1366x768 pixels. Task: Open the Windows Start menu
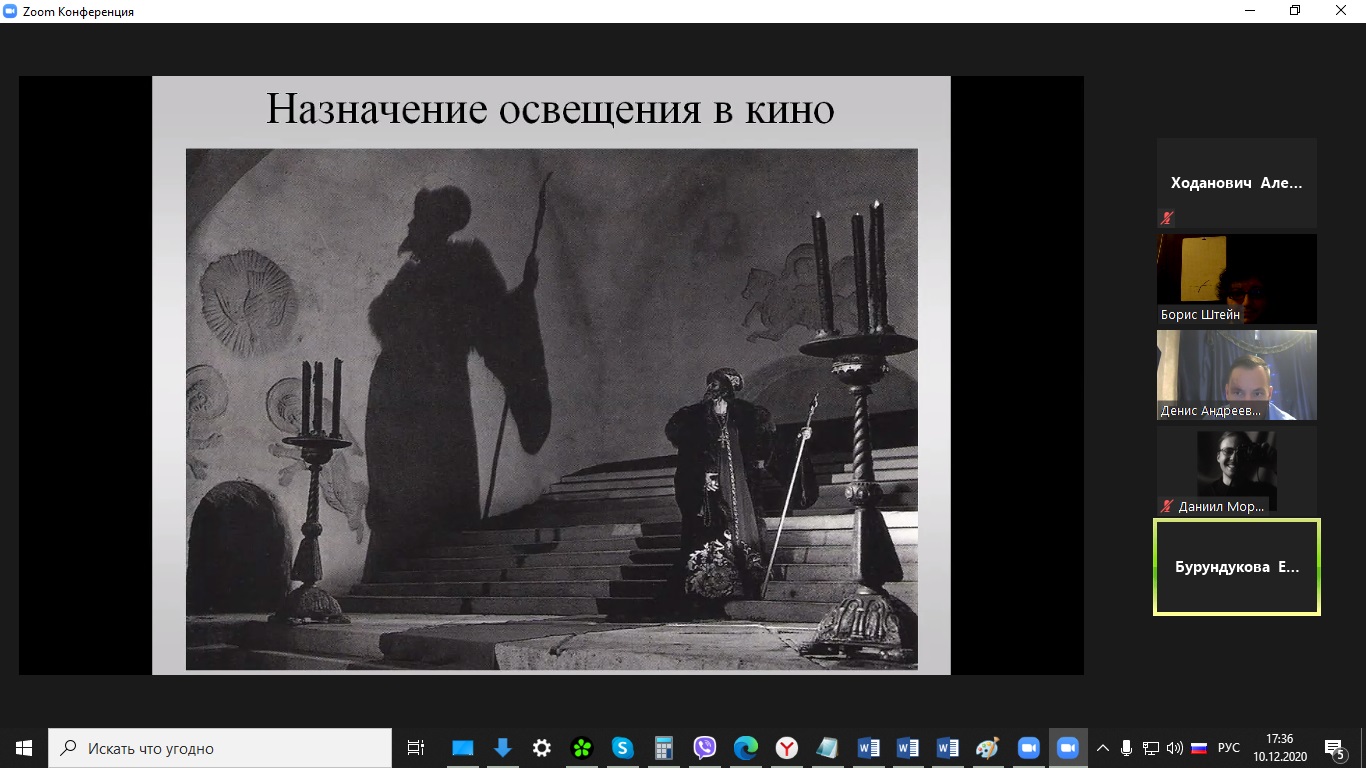(24, 748)
